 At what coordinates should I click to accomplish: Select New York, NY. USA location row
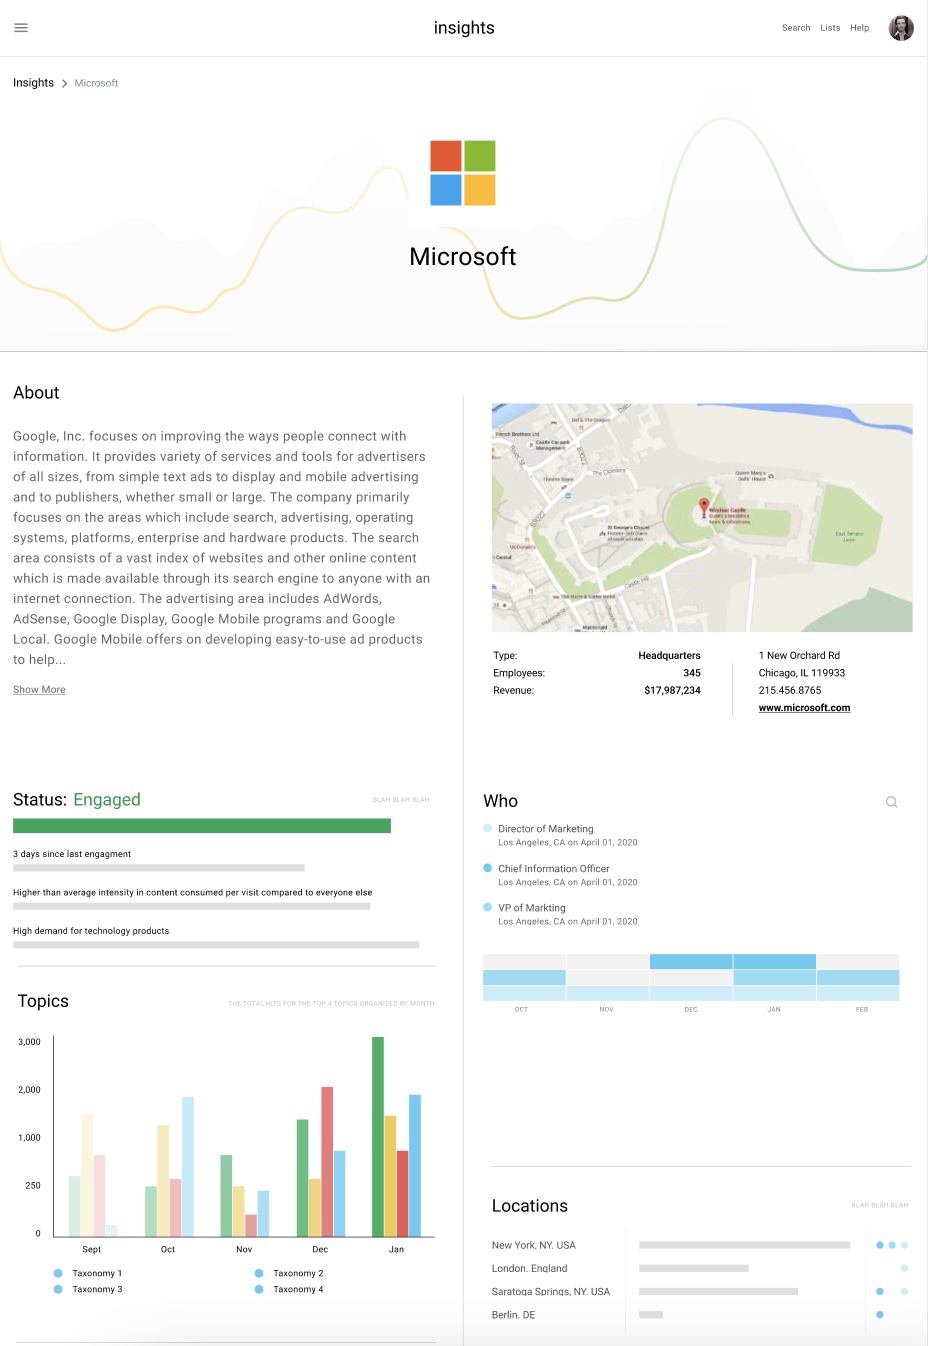pos(700,1245)
